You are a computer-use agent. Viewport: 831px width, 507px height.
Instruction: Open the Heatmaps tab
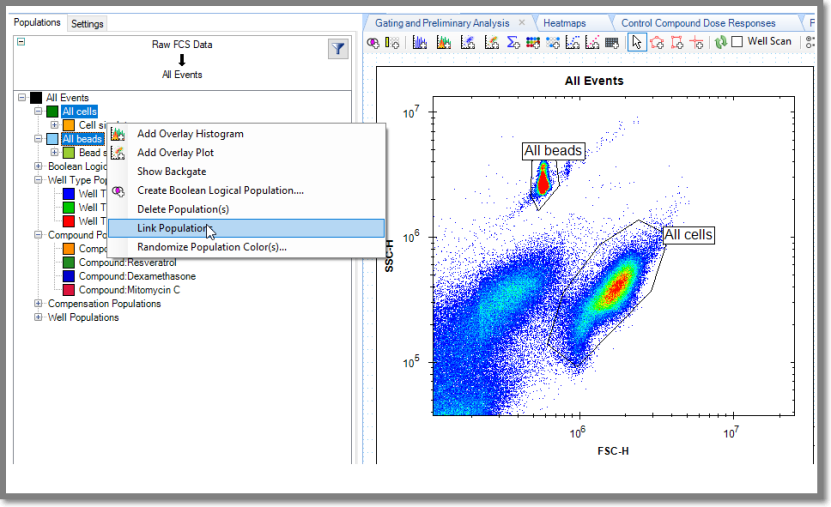click(564, 23)
